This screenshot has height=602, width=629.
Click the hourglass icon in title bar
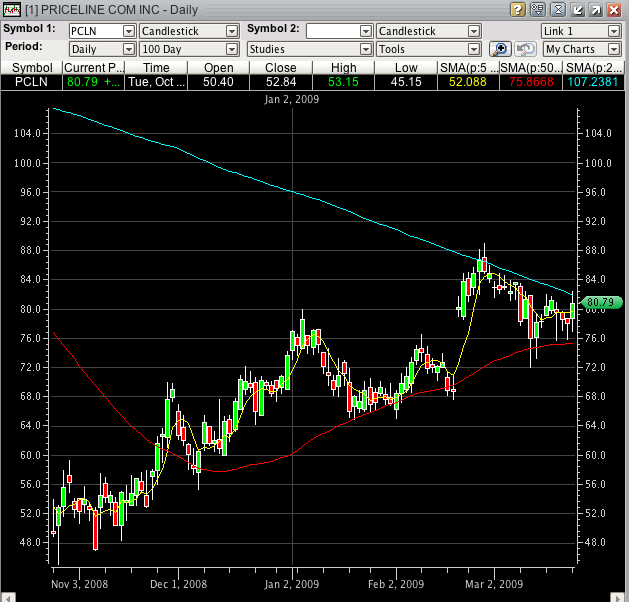tap(557, 9)
